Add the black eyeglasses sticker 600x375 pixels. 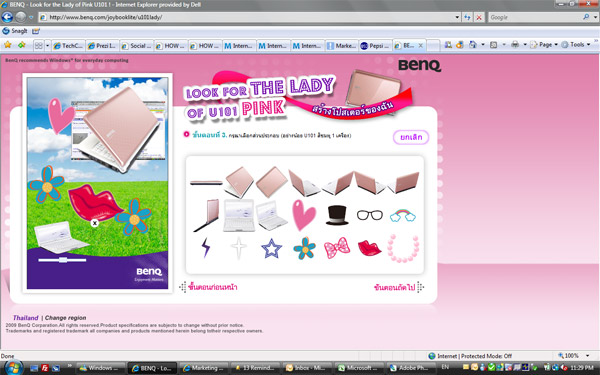370,215
